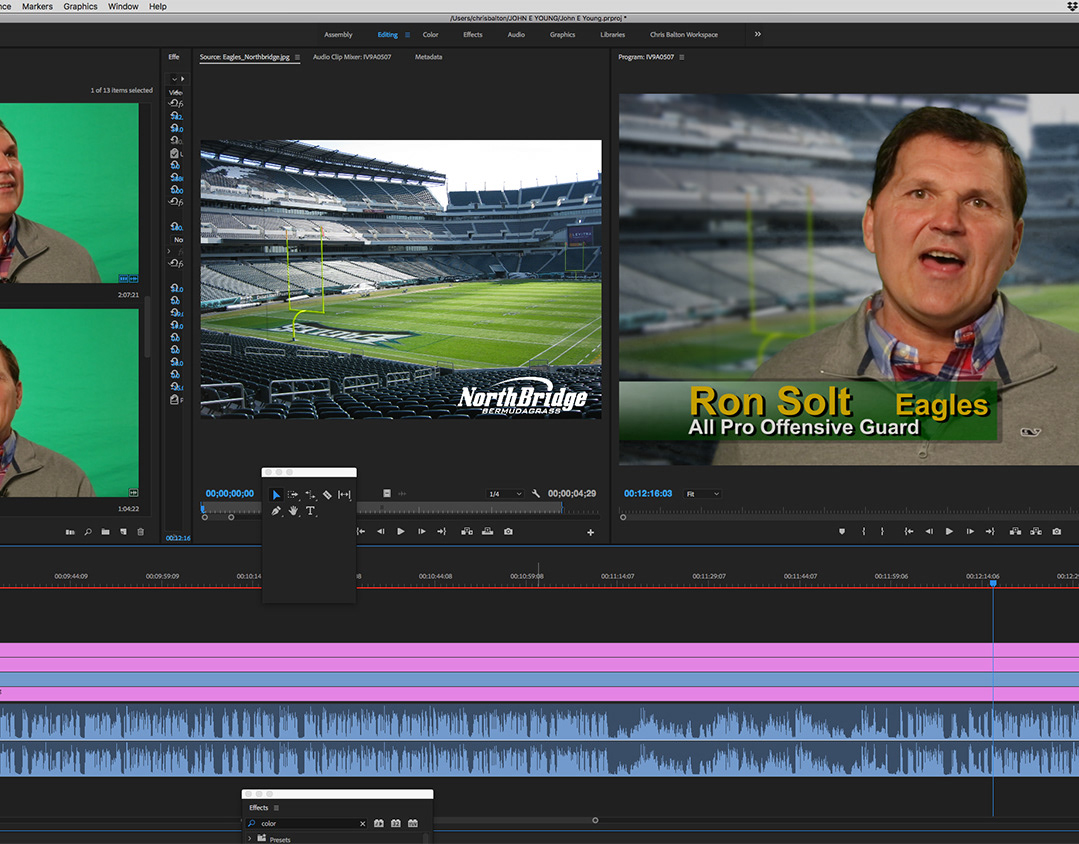
Task: Open Chris Balton Workspace
Action: coord(683,34)
